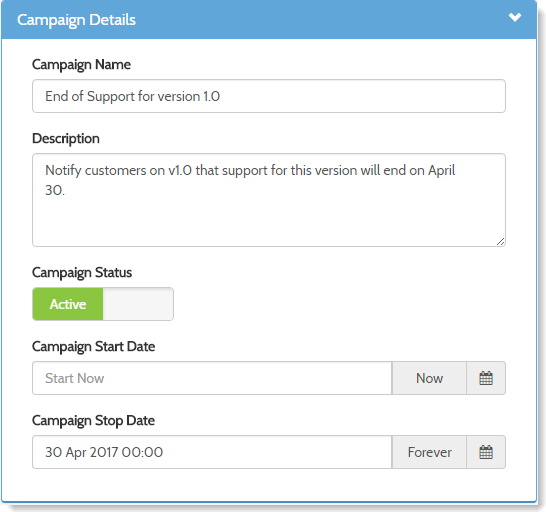Screen dimensions: 546x512
Task: Click the Campaign Start Date label
Action: [93, 347]
